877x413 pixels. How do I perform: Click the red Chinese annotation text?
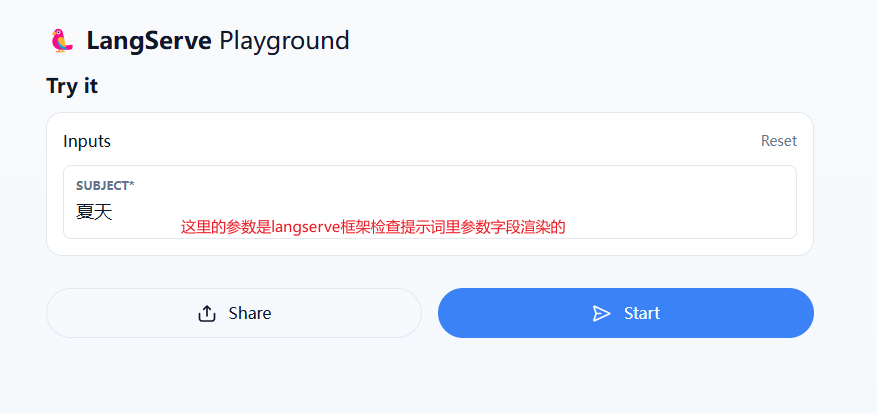373,227
